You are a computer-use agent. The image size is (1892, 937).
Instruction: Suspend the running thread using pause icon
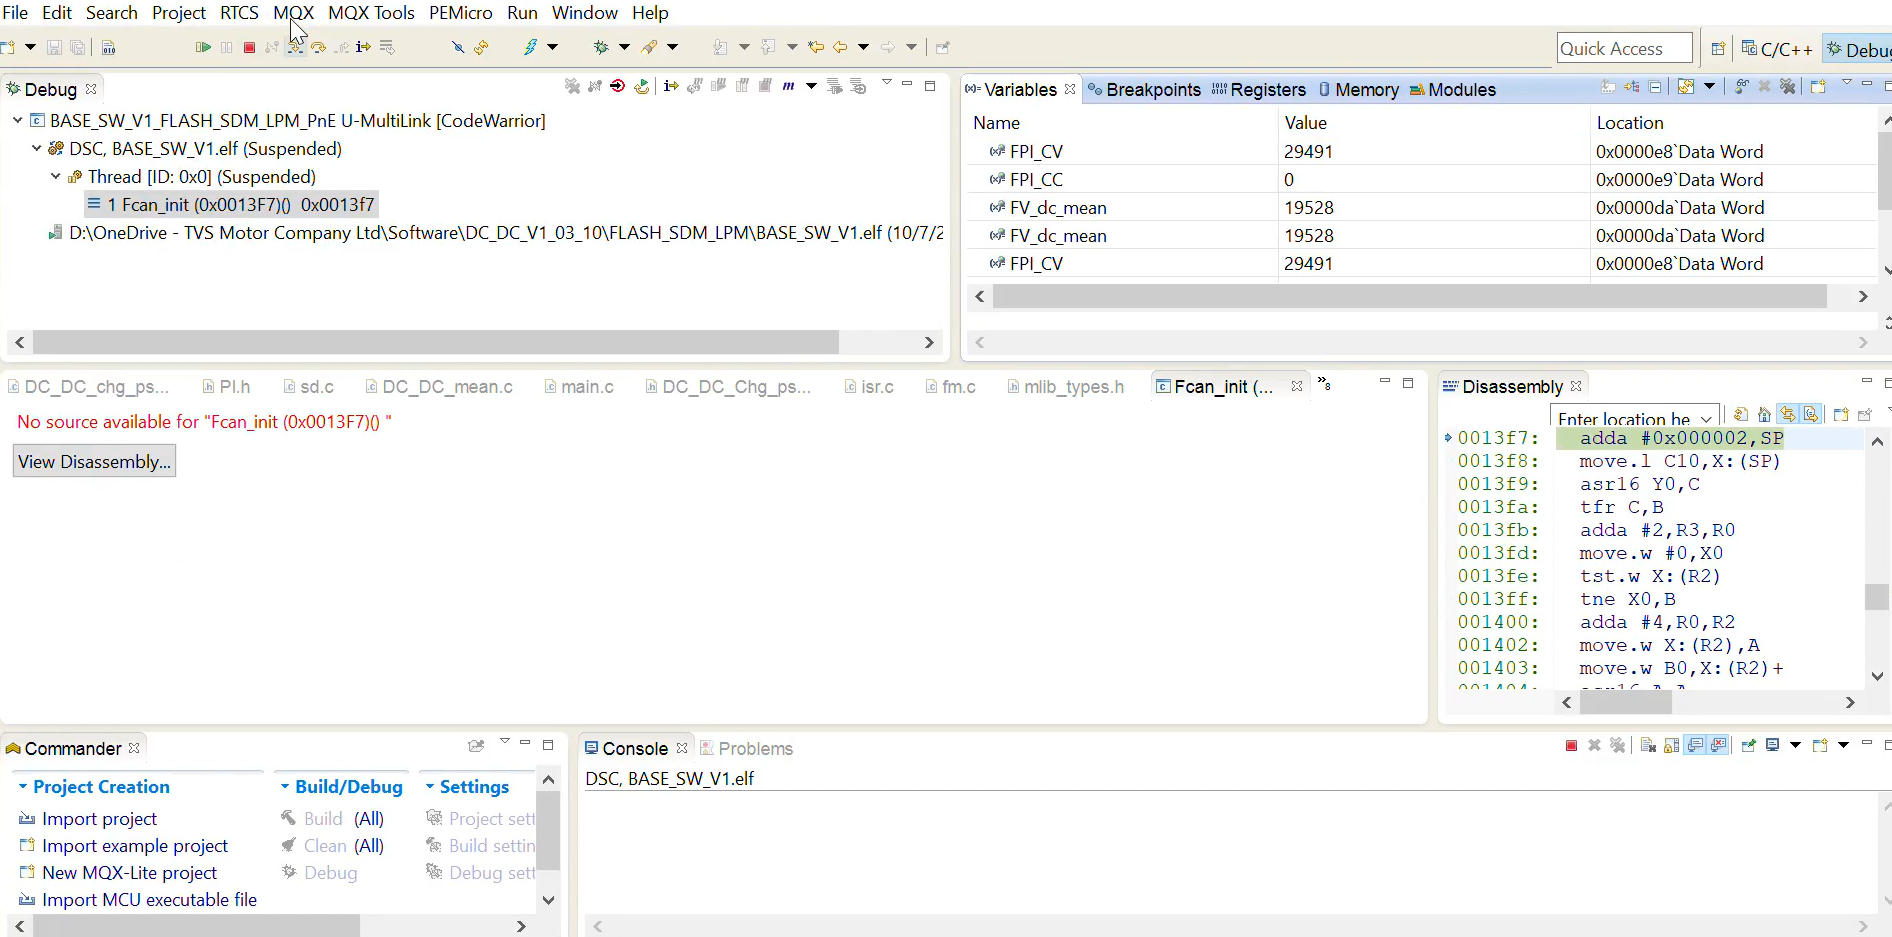[x=225, y=46]
